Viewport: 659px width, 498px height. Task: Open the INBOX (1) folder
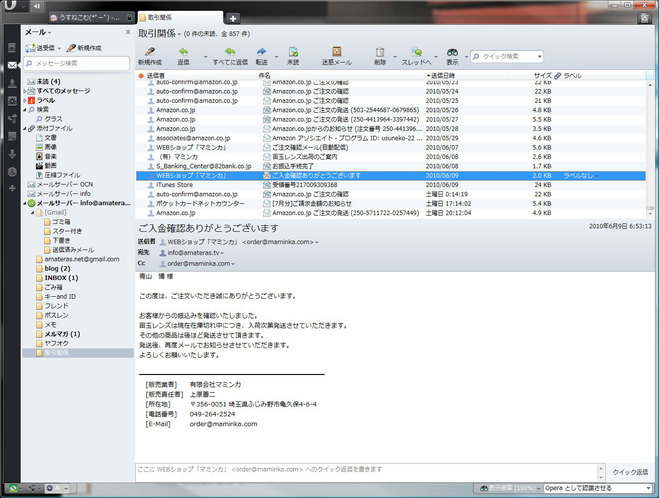pos(61,278)
